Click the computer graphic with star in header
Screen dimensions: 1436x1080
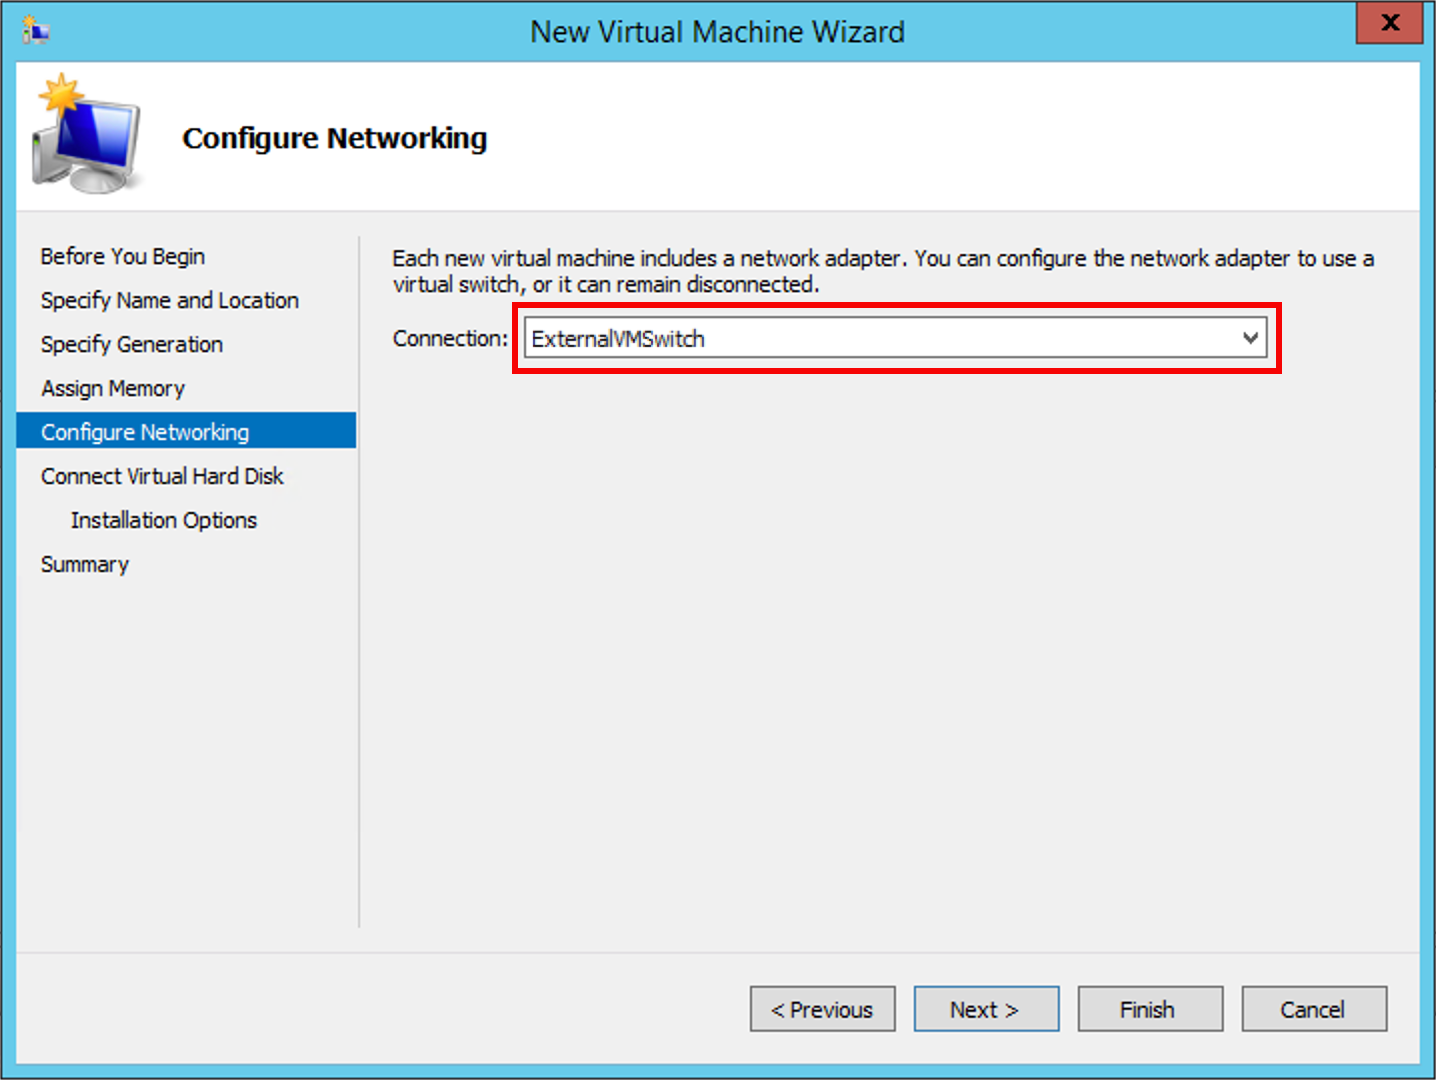pos(86,135)
